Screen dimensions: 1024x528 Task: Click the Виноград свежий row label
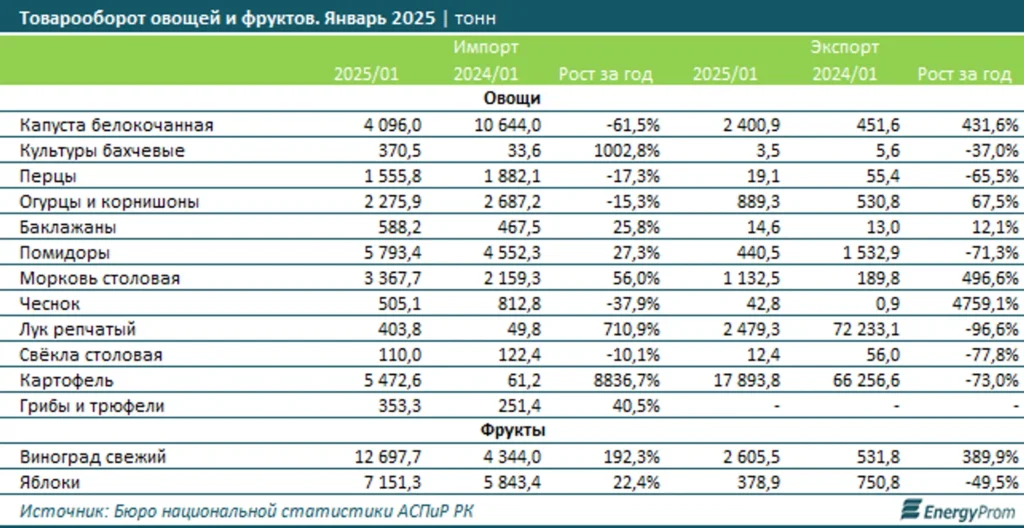(93, 457)
